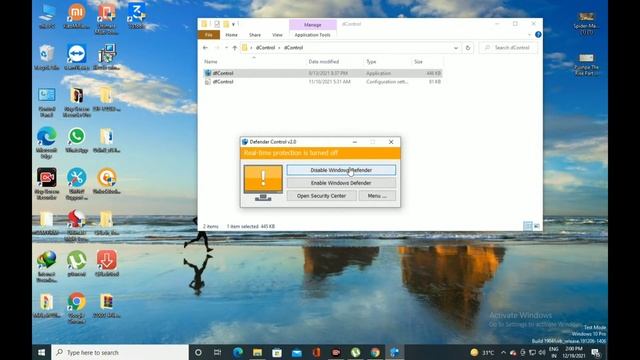Open the Home ribbon tab
Image resolution: width=640 pixels, height=360 pixels.
[231, 35]
